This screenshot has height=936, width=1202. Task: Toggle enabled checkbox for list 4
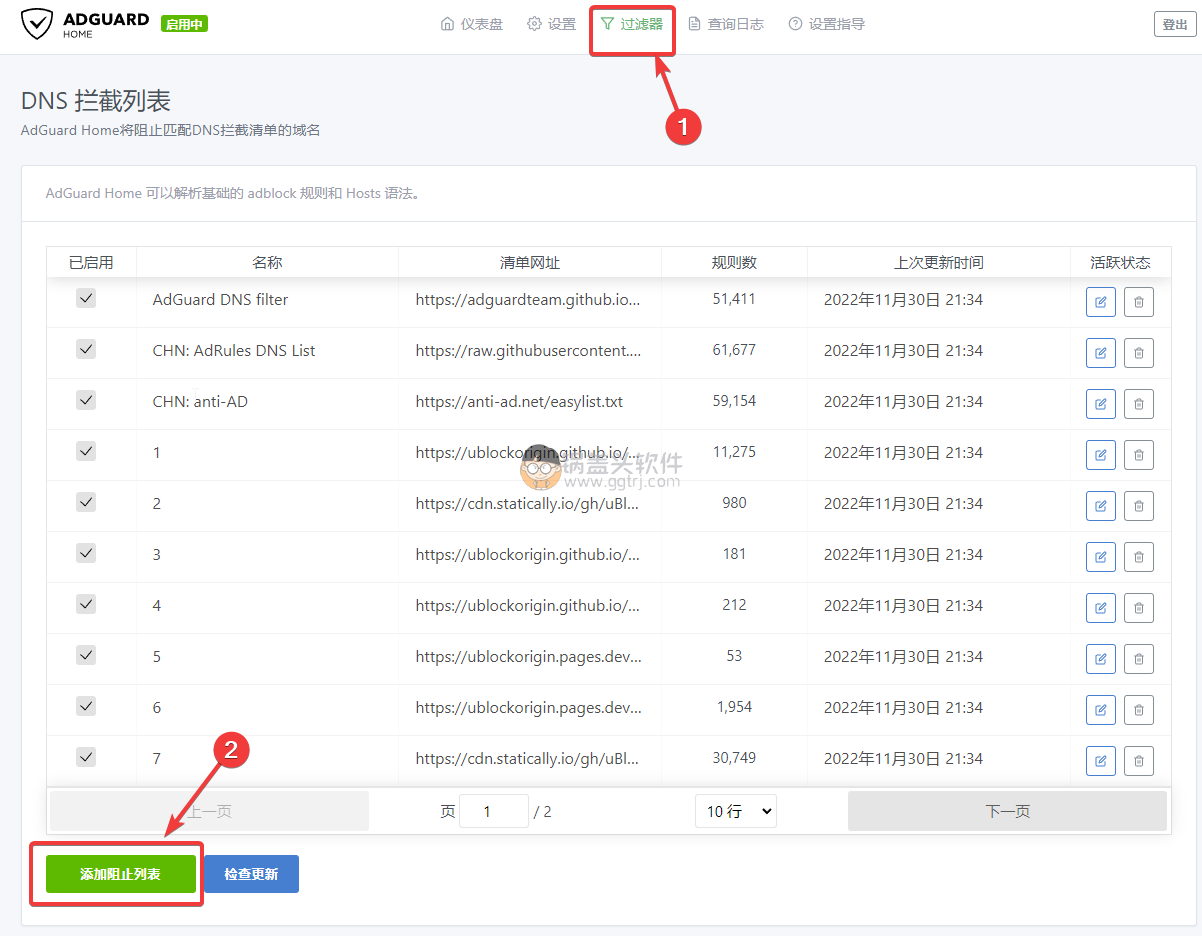point(86,604)
